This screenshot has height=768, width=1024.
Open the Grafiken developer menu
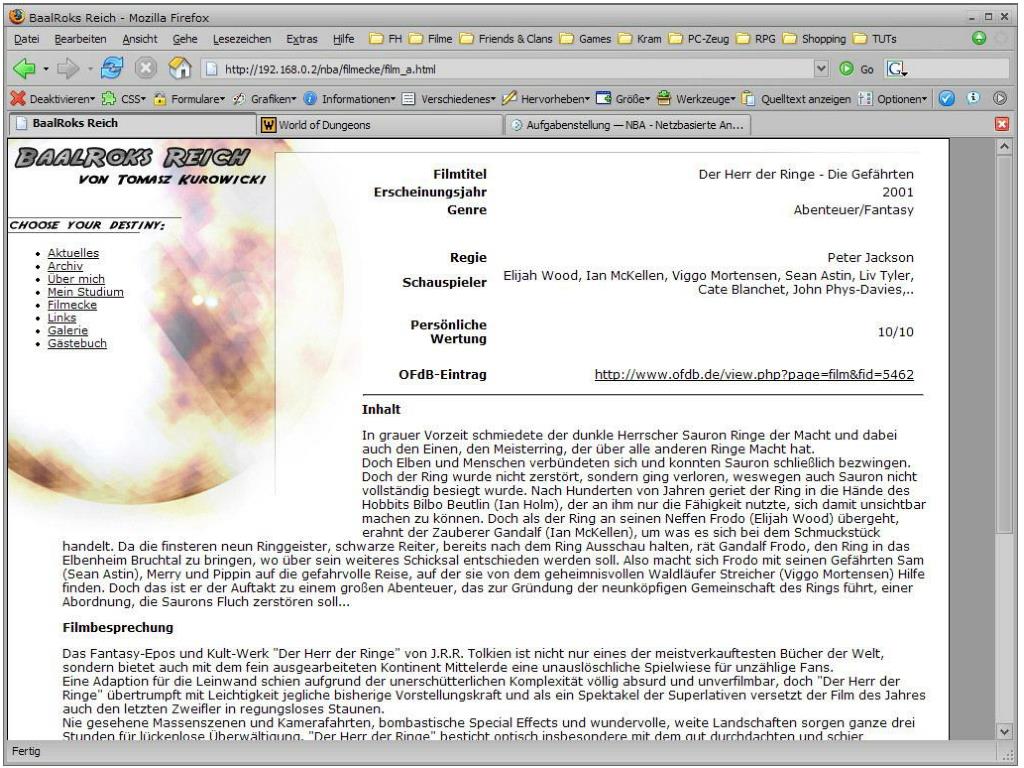[264, 99]
